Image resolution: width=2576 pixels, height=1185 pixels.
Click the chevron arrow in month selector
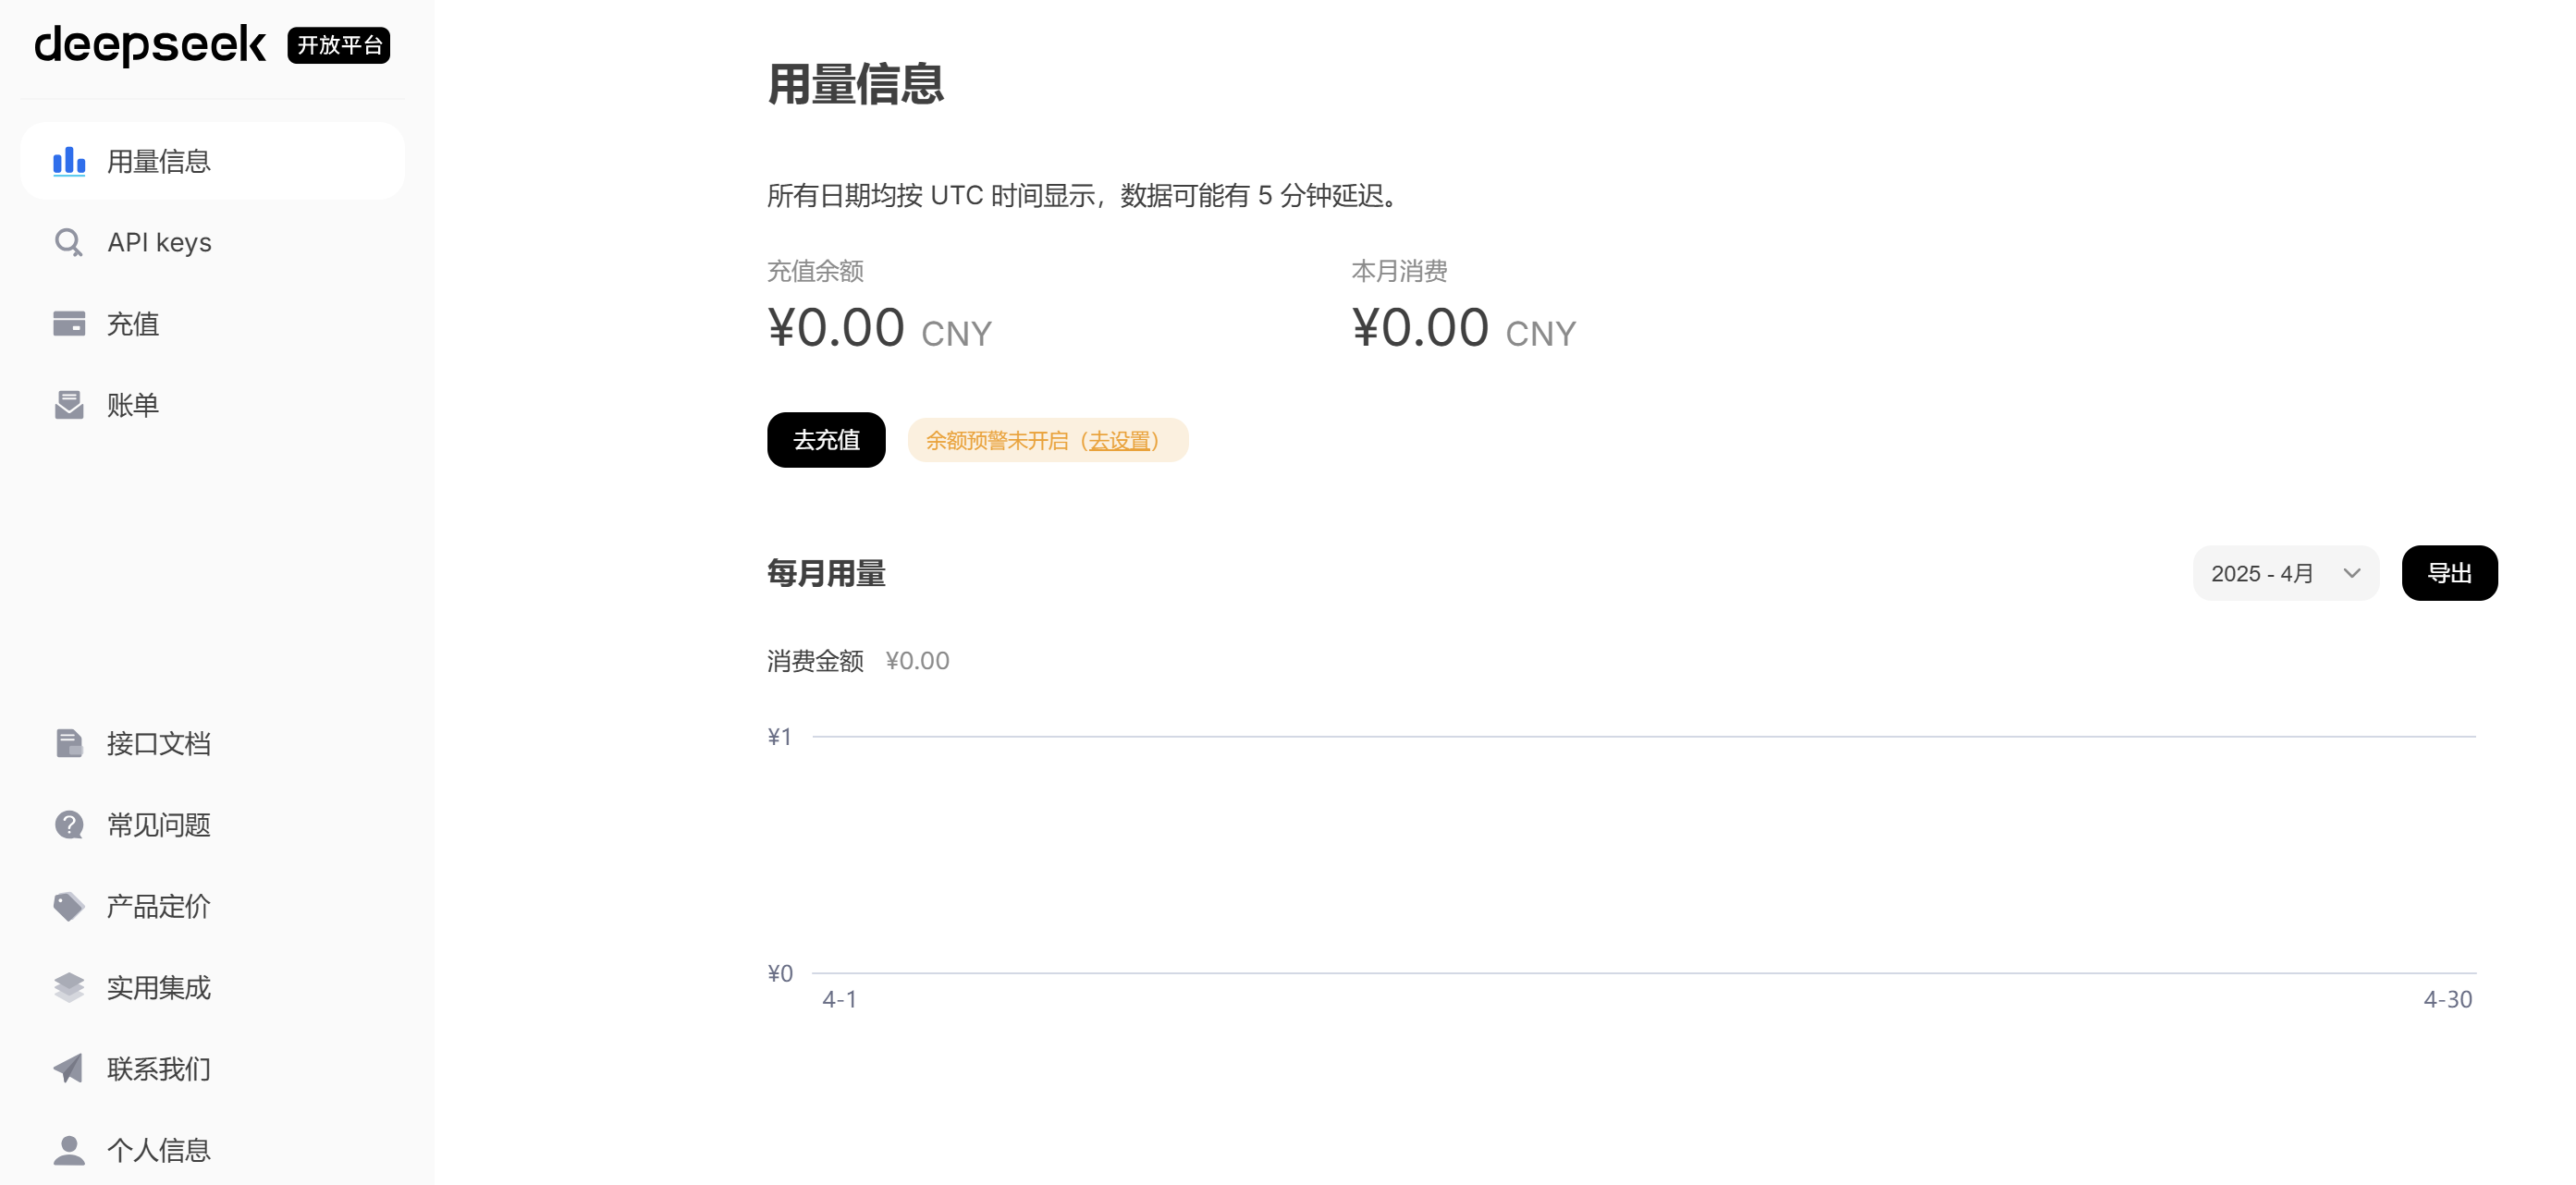pos(2352,573)
